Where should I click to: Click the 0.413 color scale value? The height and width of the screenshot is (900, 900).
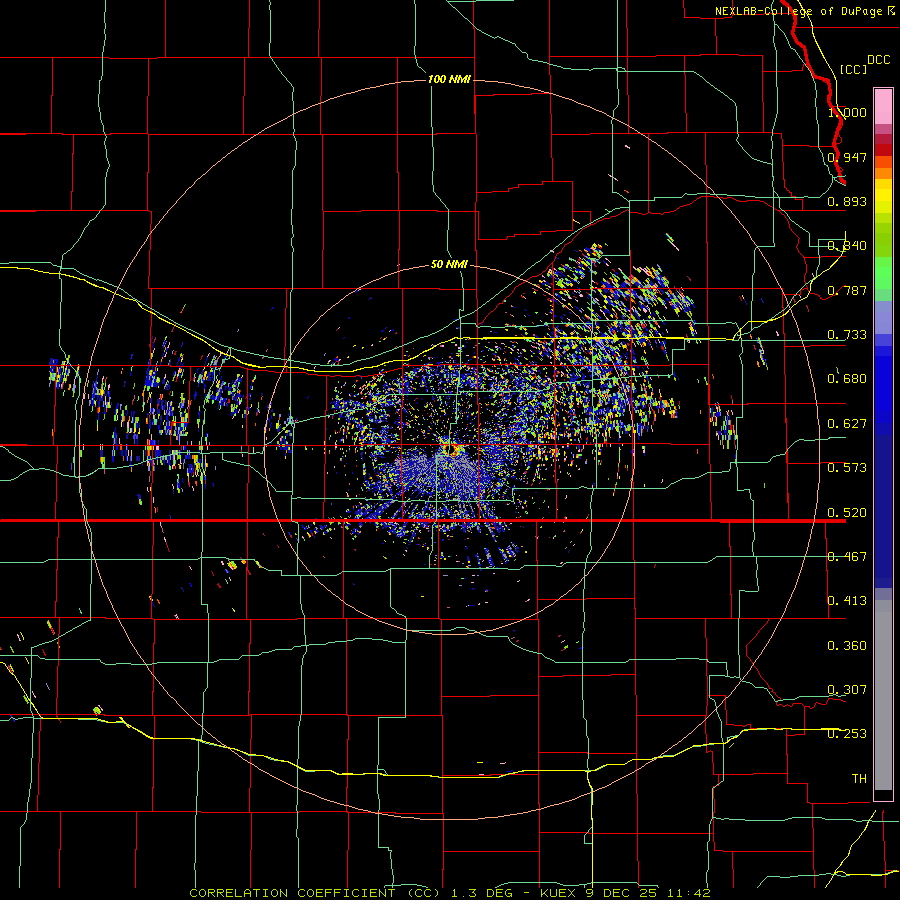pos(847,601)
